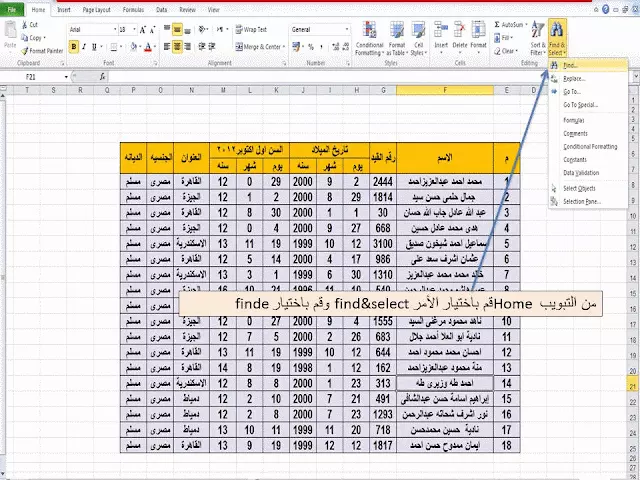Switch to the Page Layout tab
This screenshot has height=480, width=640.
pos(96,9)
